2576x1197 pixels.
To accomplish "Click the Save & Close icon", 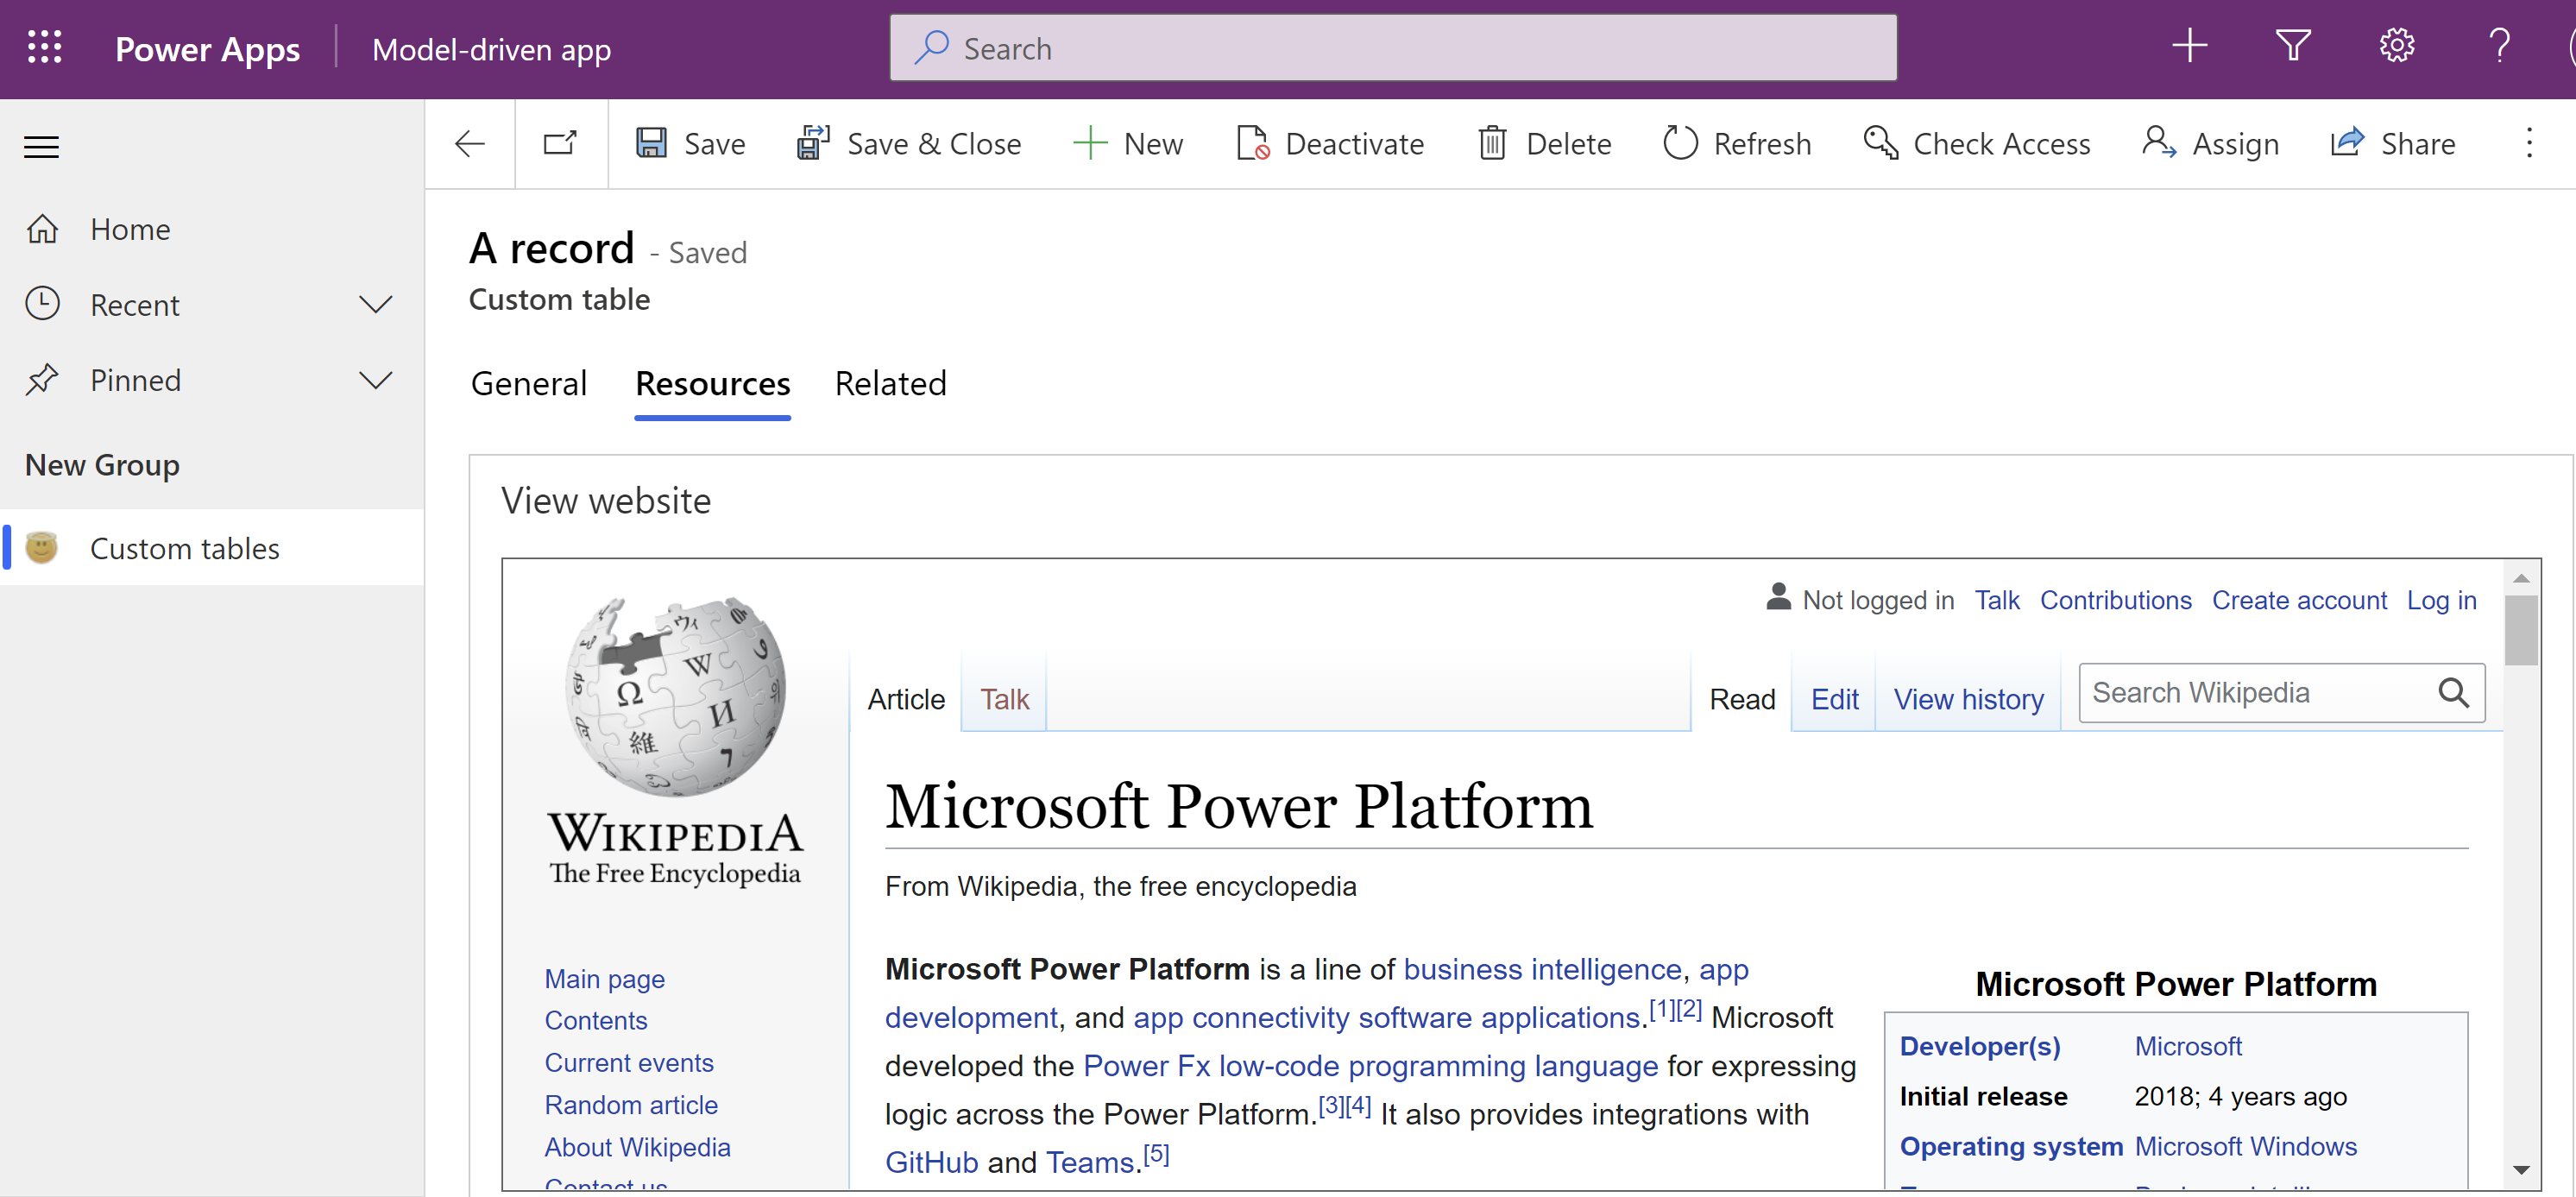I will tap(811, 143).
